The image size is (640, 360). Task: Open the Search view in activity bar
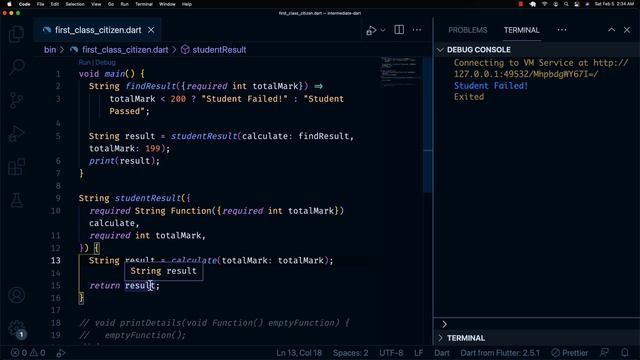click(x=16, y=67)
